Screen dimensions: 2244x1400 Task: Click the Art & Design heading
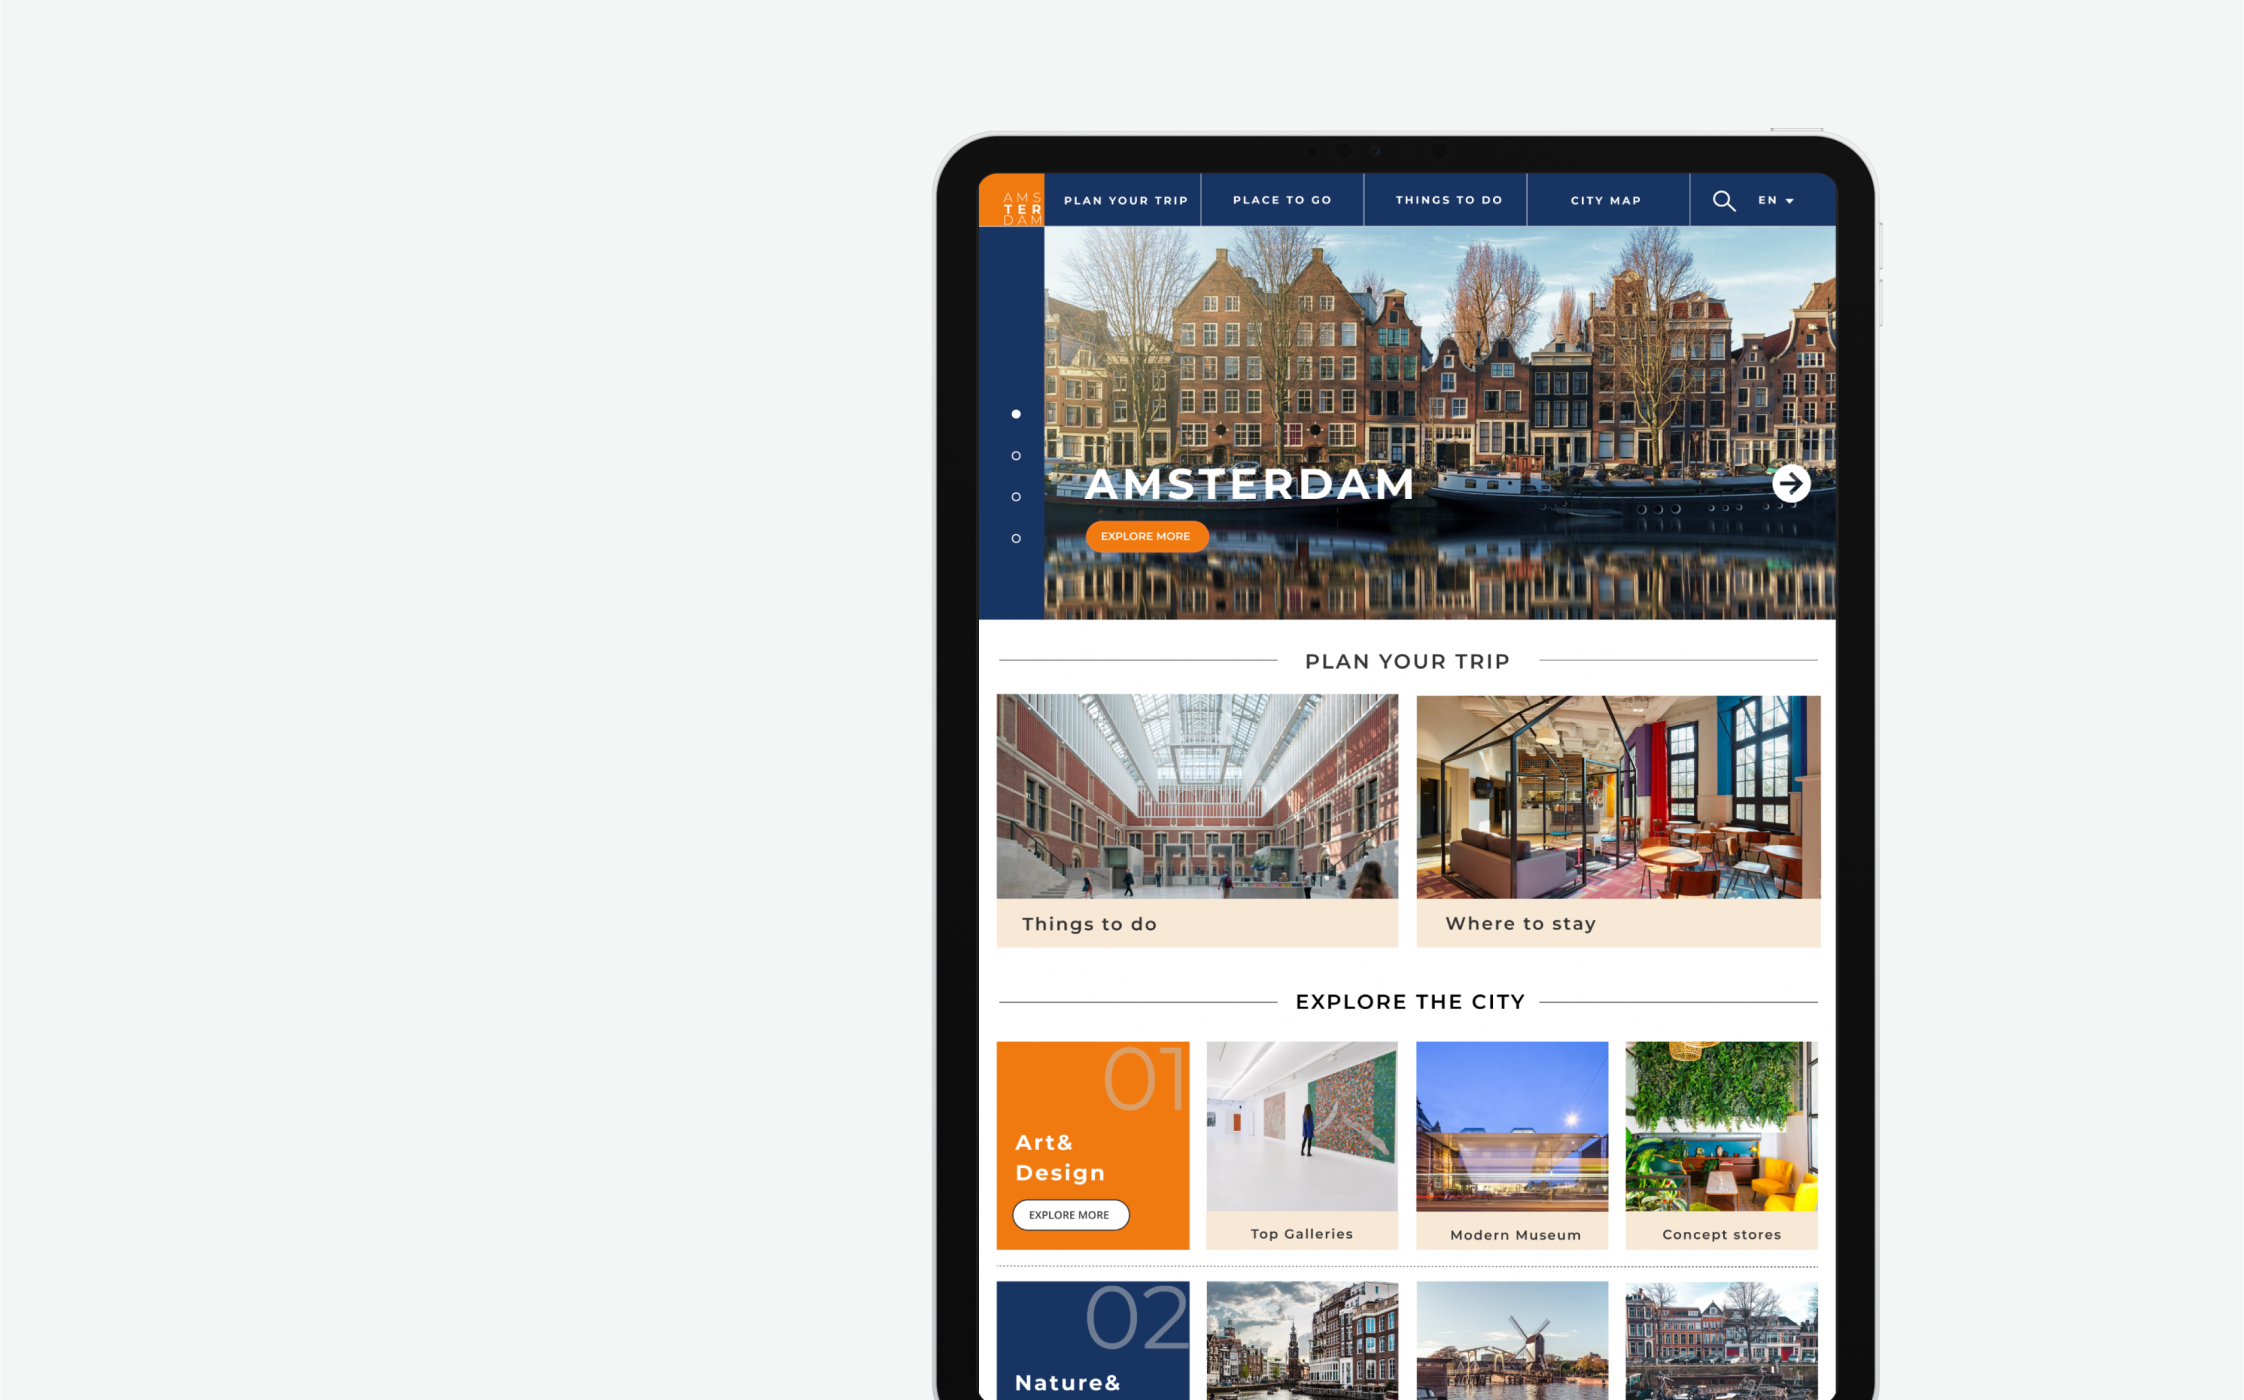[x=1060, y=1158]
